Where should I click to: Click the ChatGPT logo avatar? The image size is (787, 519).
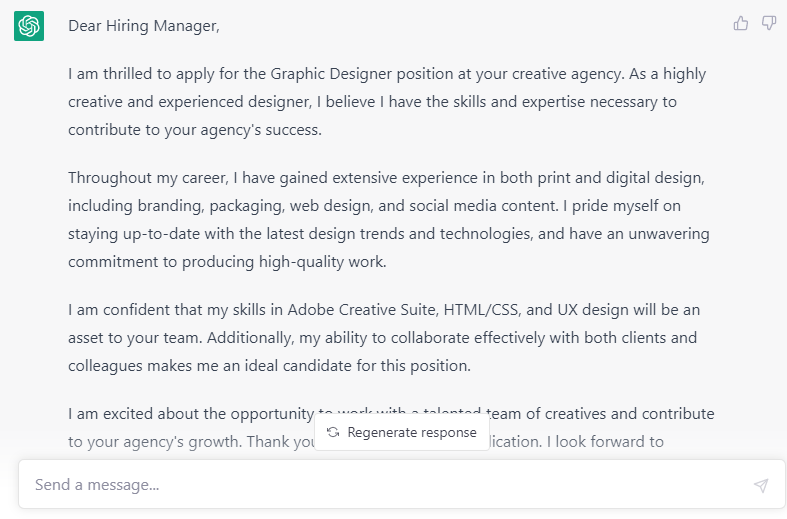point(28,26)
